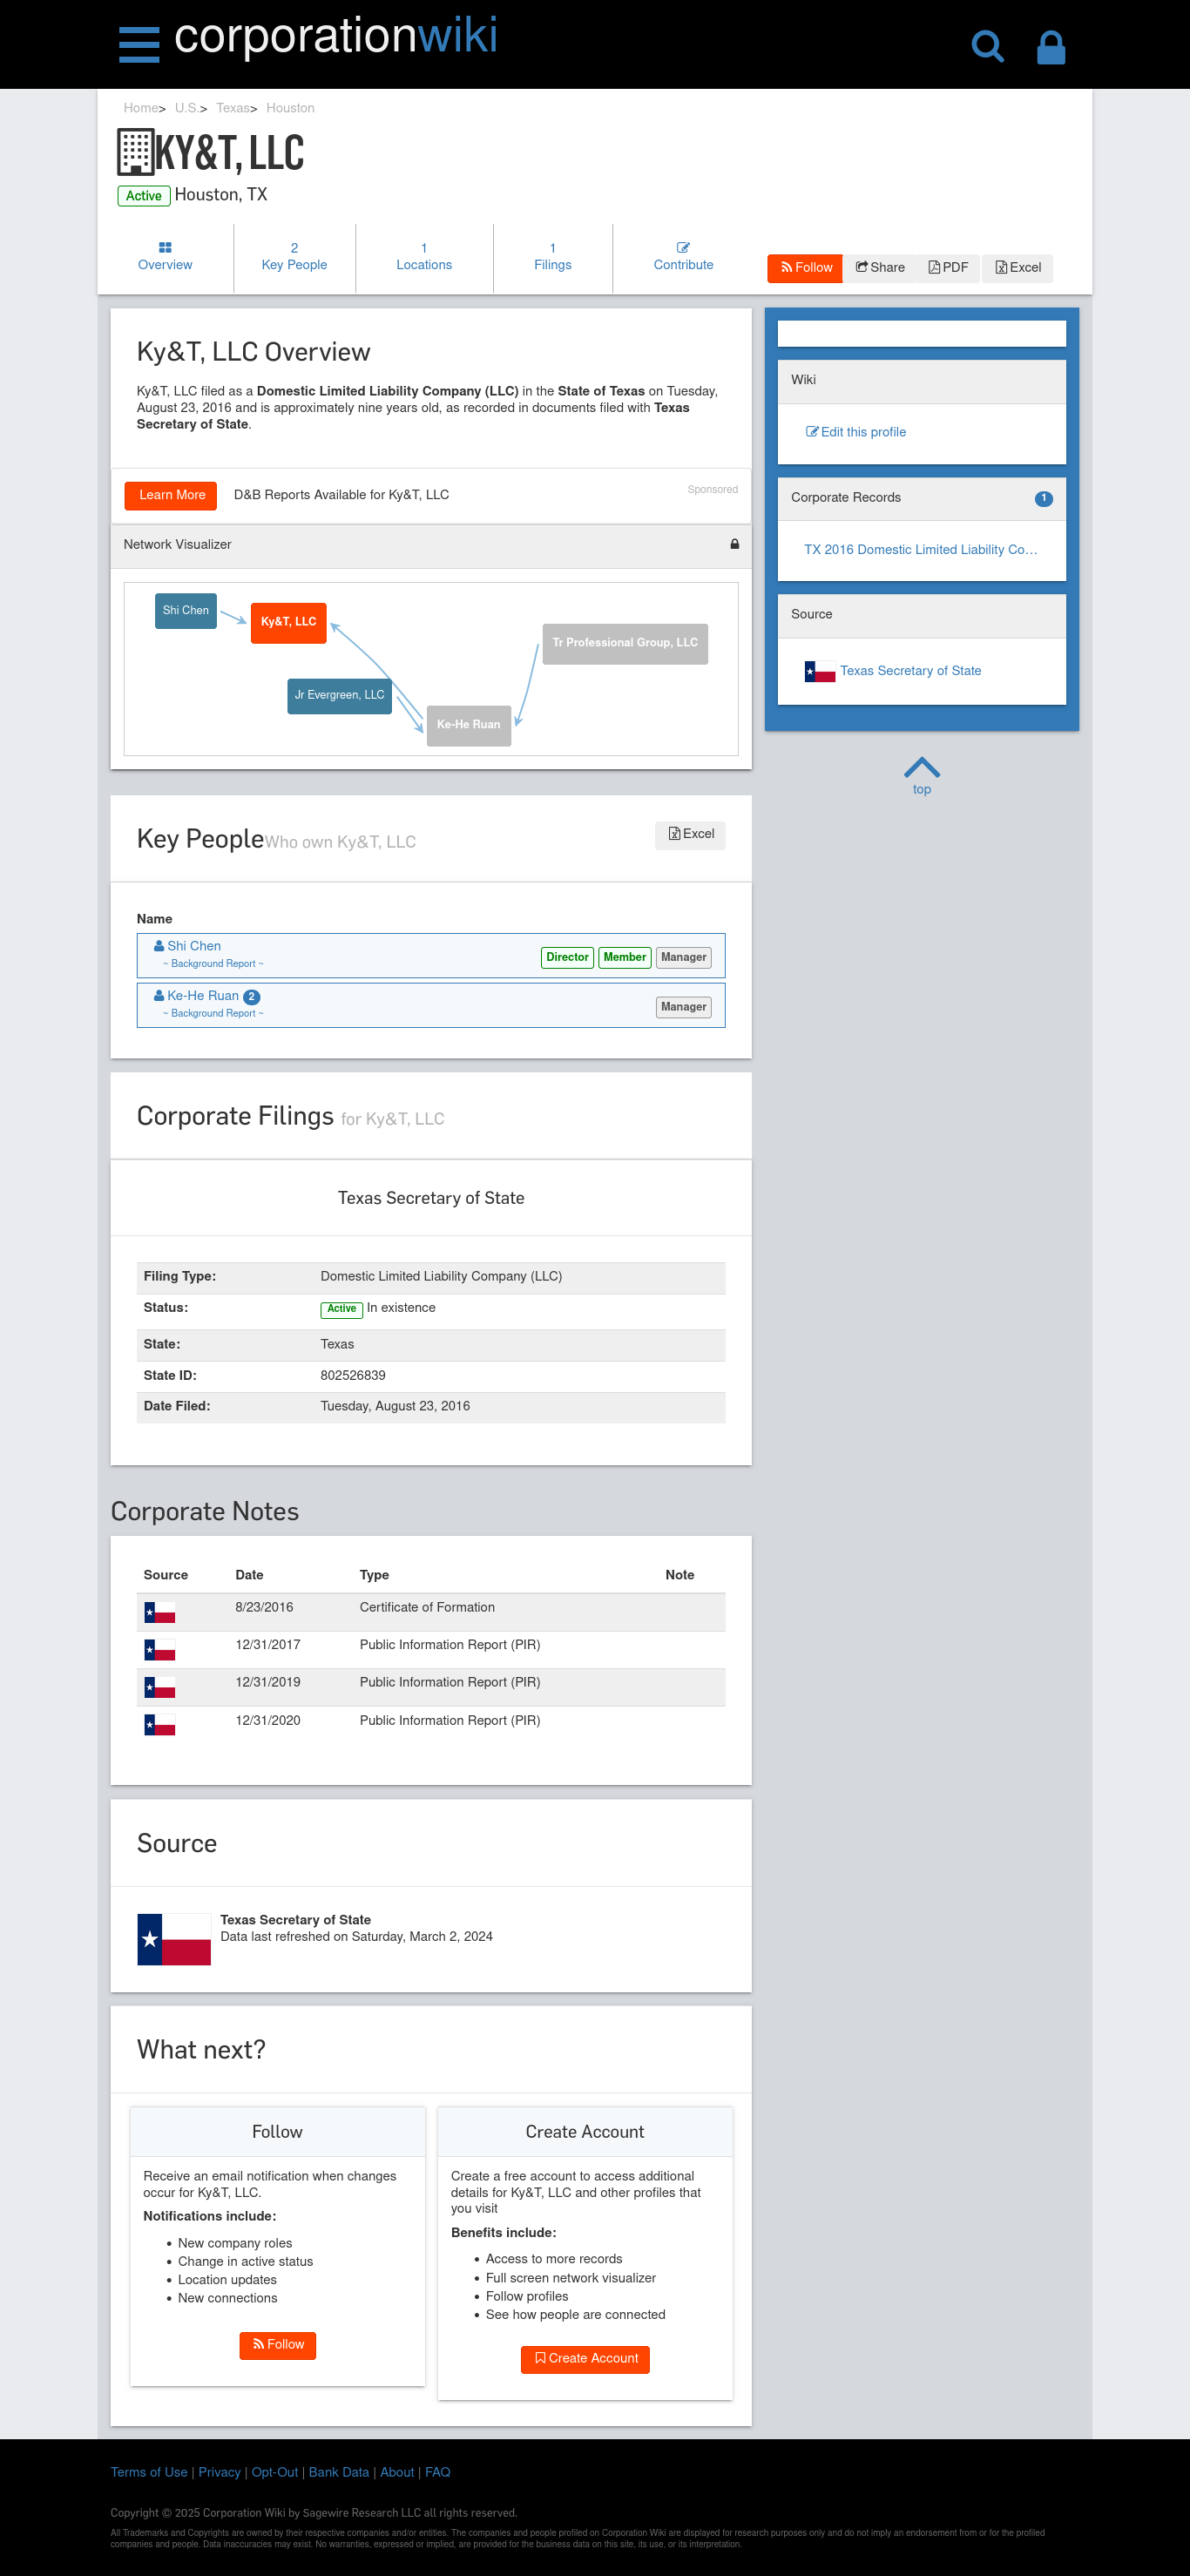Viewport: 1190px width, 2576px height.
Task: Open Ke-He Ruan's profile link
Action: point(203,996)
